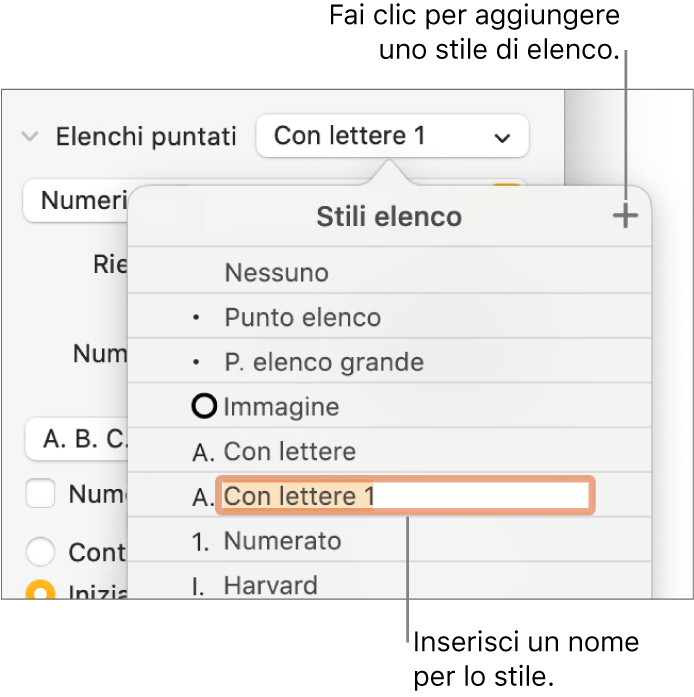Viewport: 694px width, 697px height.
Task: Click the Elenchi puntati label
Action: tap(146, 136)
